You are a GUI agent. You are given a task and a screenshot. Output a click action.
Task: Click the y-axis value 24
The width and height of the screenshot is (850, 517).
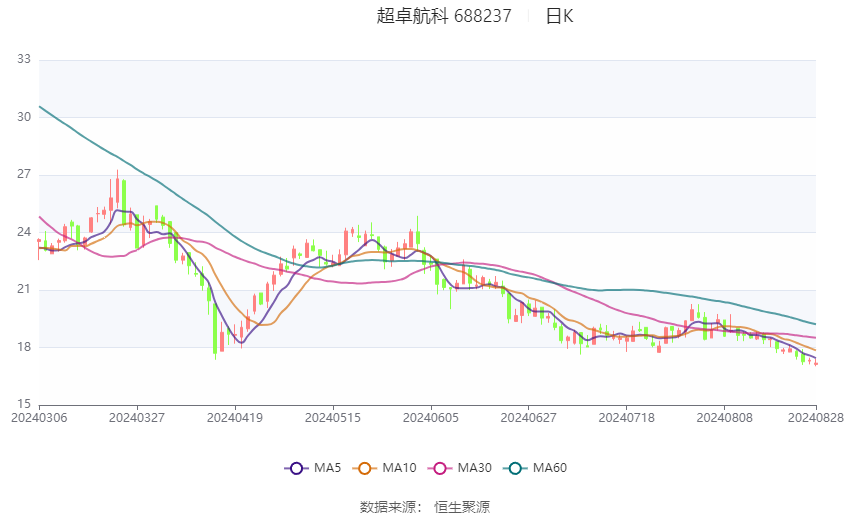[x=24, y=232]
